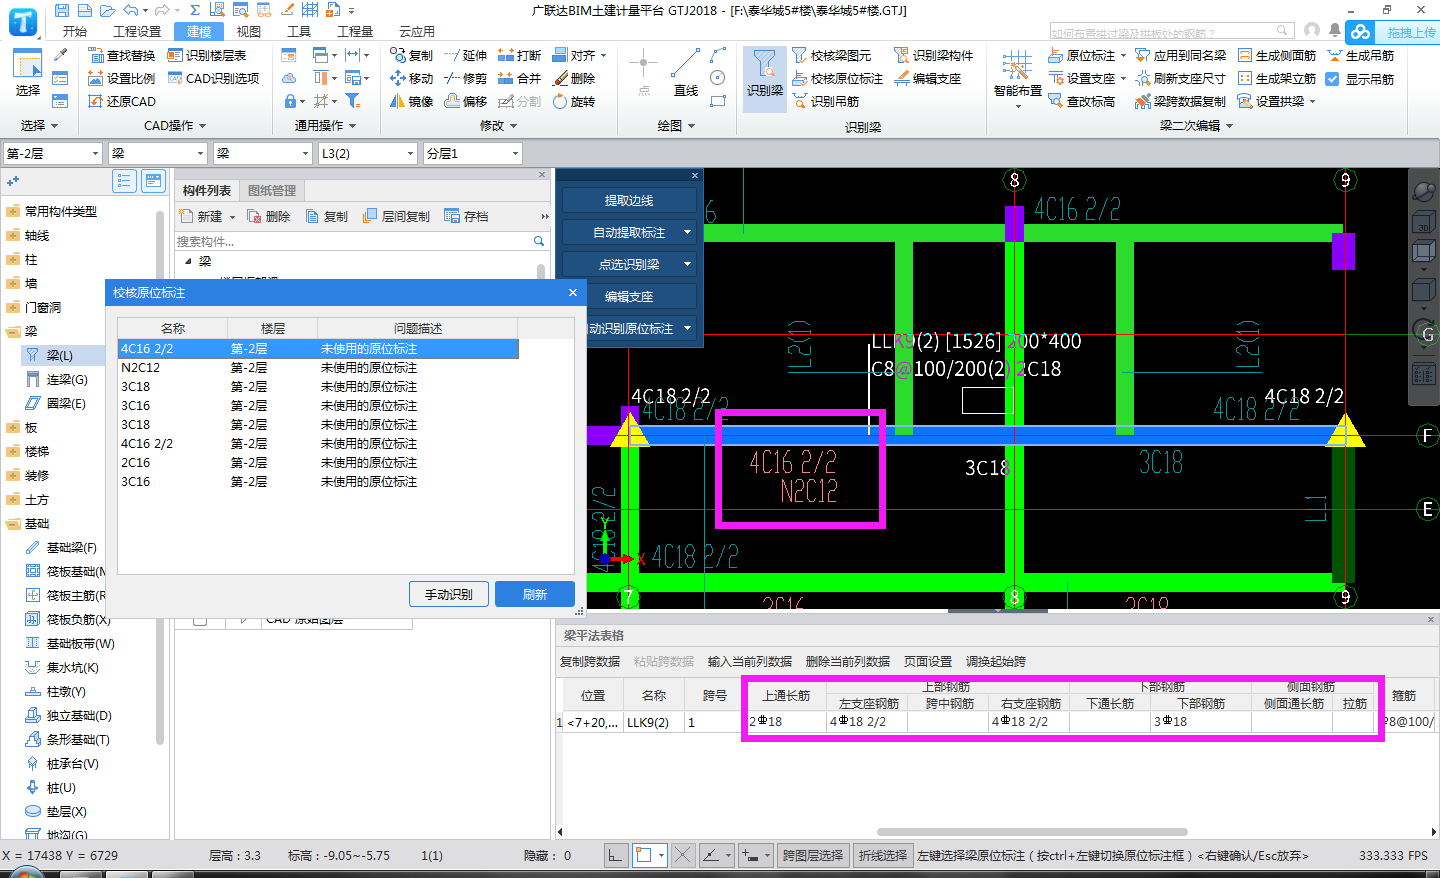The width and height of the screenshot is (1440, 878).
Task: Click the 延伸 tool
Action: (x=465, y=55)
